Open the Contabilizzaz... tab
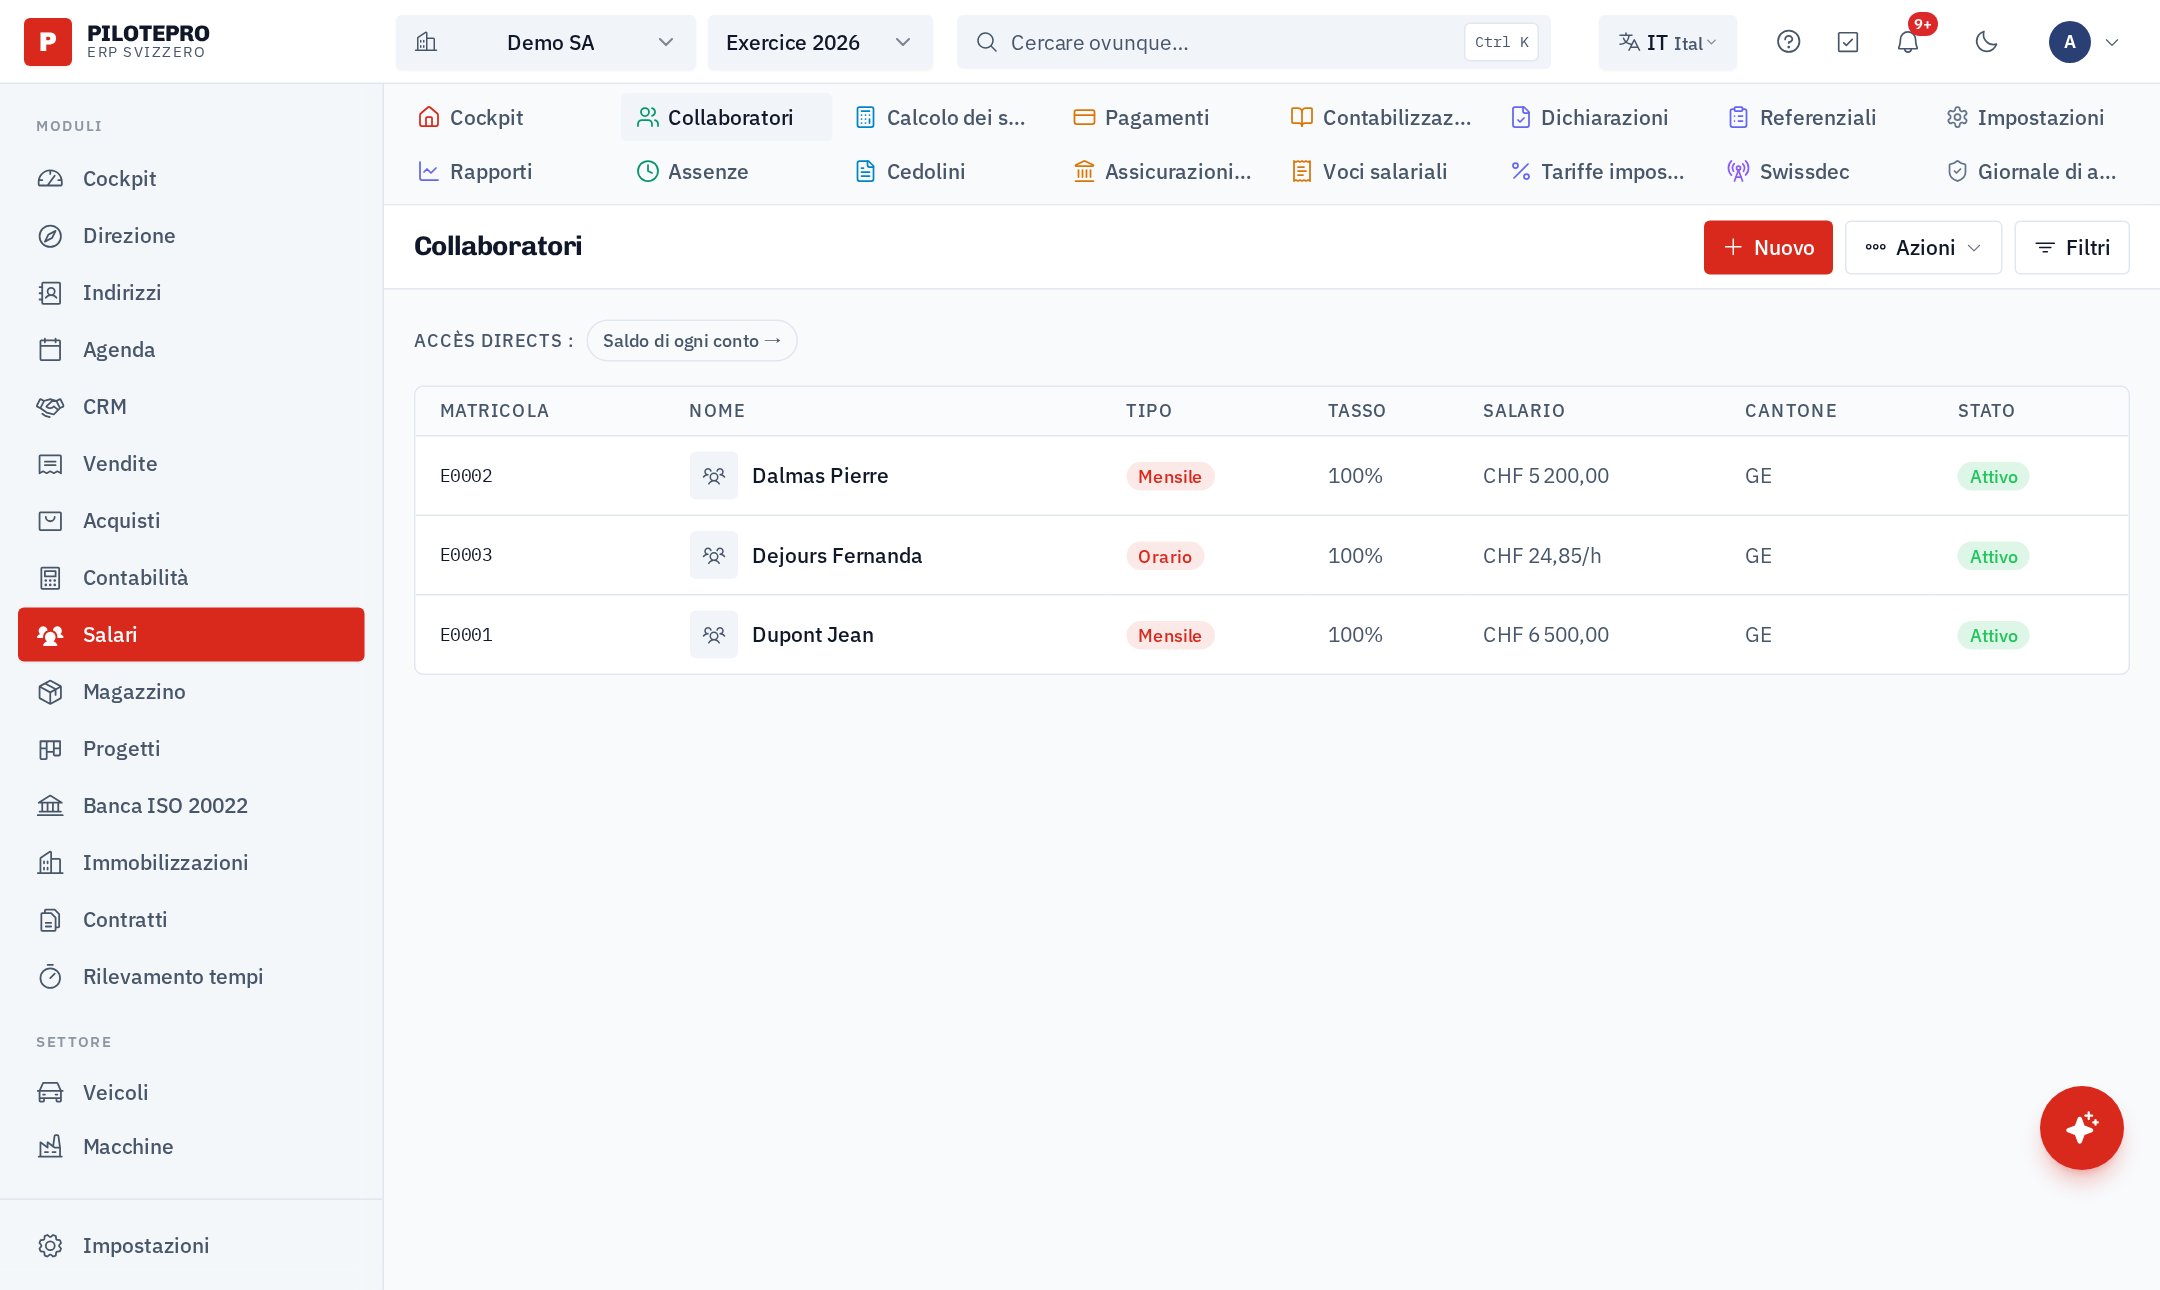 (1381, 117)
